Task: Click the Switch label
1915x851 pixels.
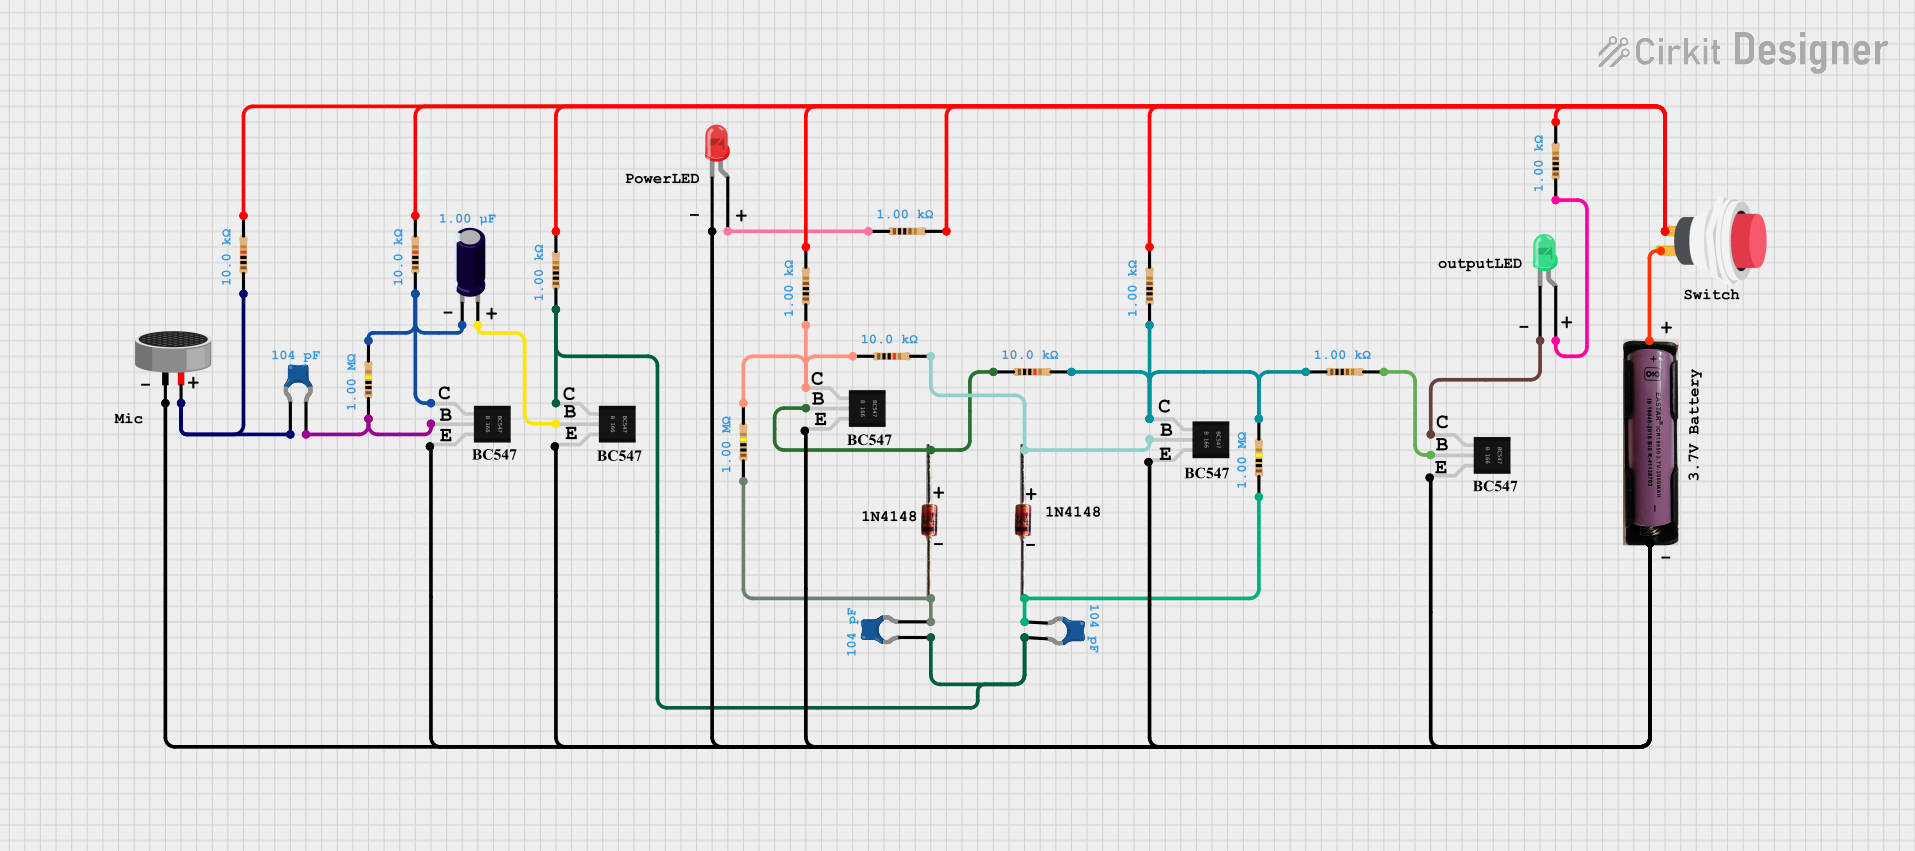Action: click(1711, 295)
